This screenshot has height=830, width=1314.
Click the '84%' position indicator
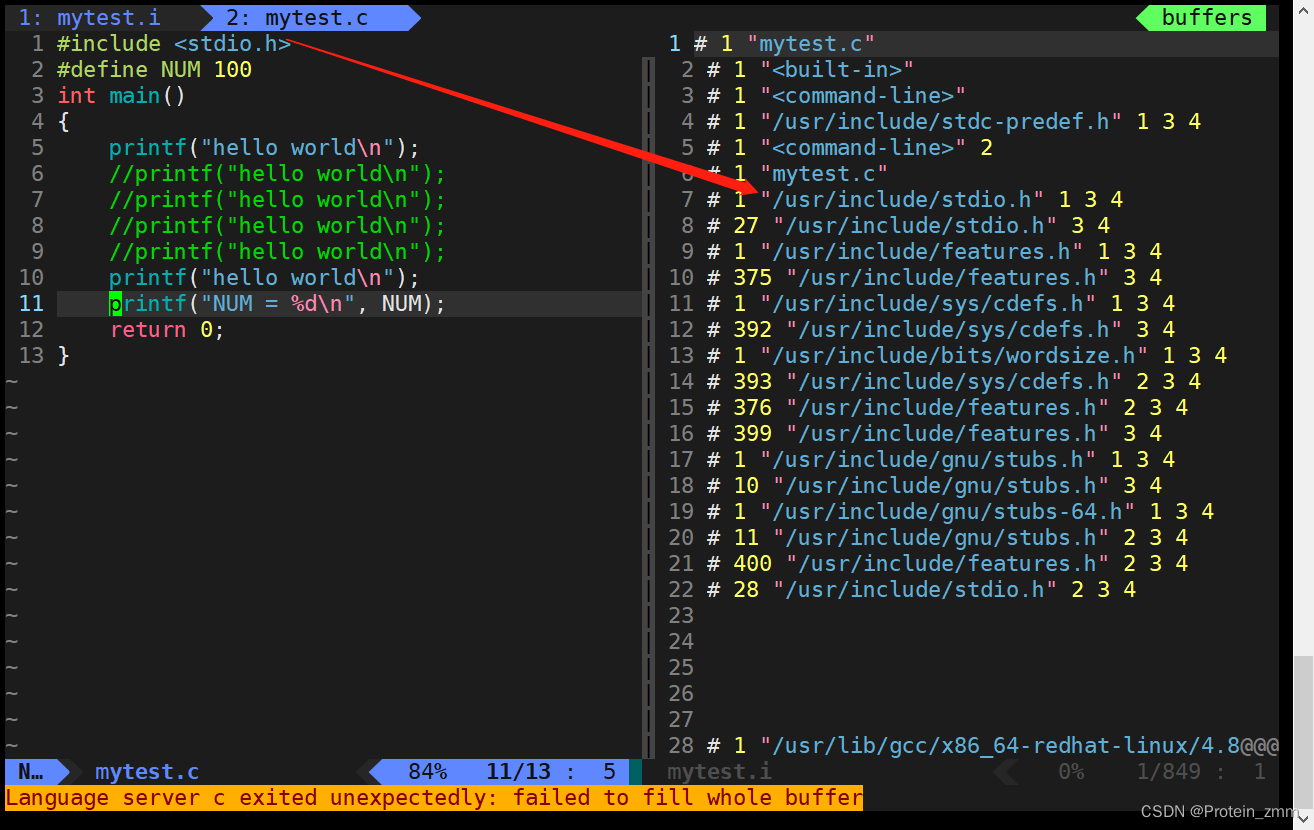(428, 772)
